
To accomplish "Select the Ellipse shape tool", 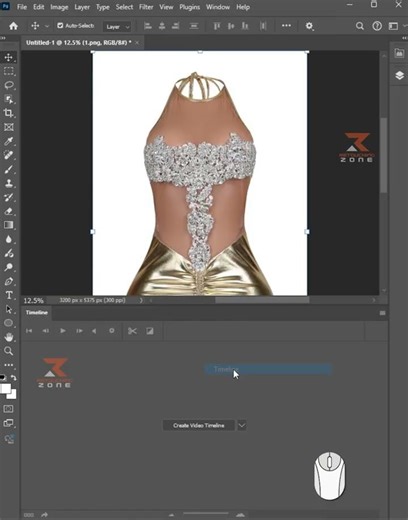I will 9,323.
